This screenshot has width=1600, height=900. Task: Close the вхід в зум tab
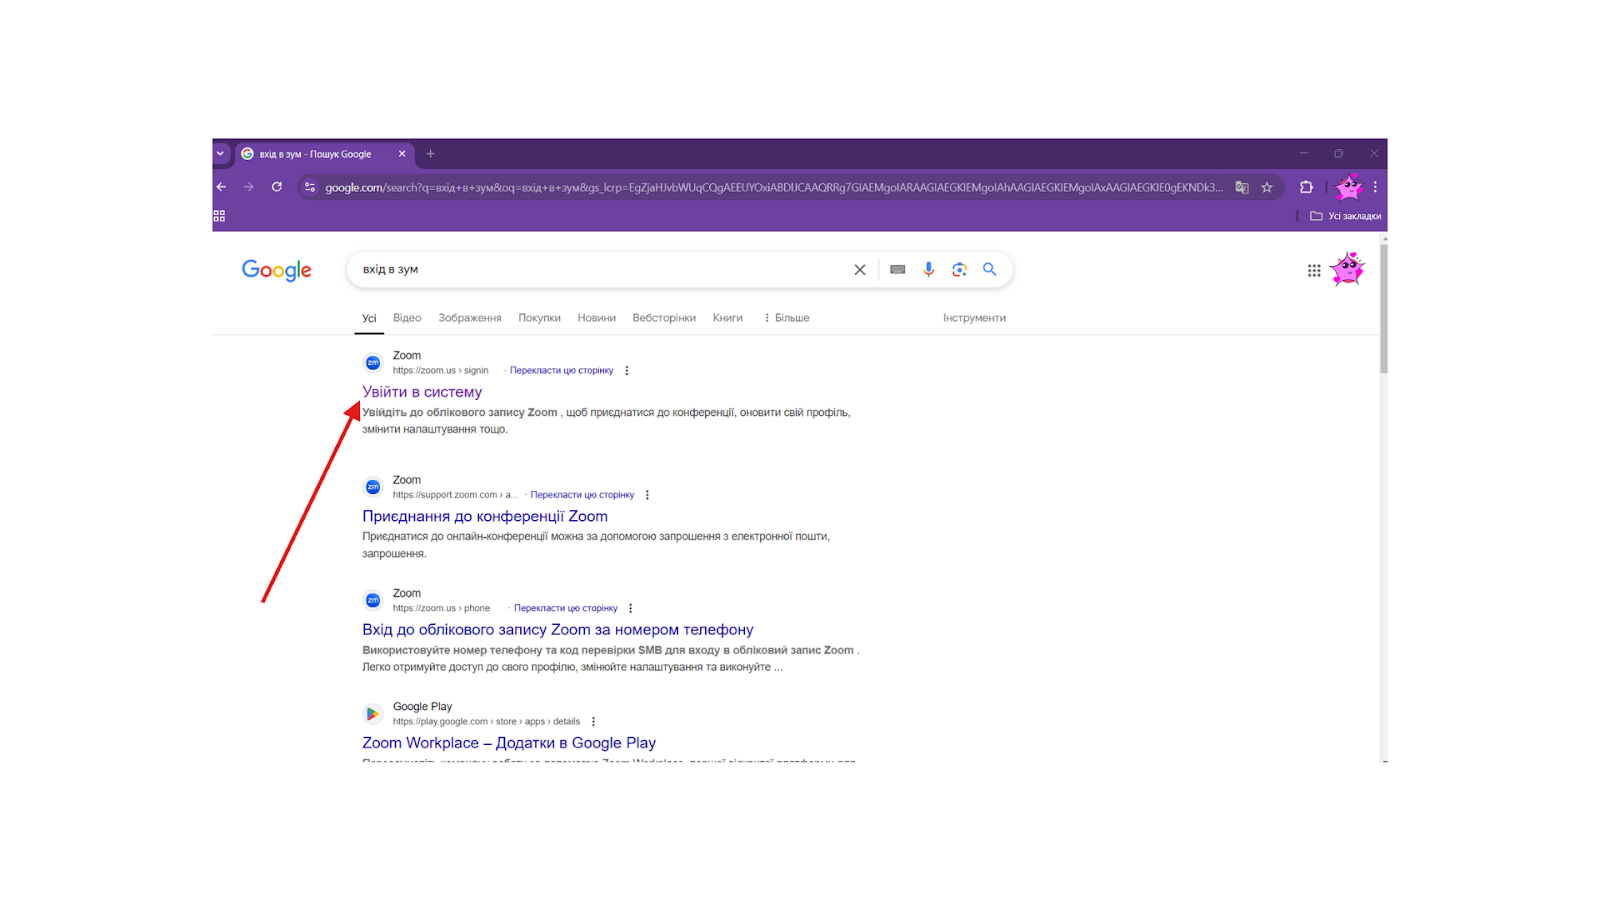(402, 154)
